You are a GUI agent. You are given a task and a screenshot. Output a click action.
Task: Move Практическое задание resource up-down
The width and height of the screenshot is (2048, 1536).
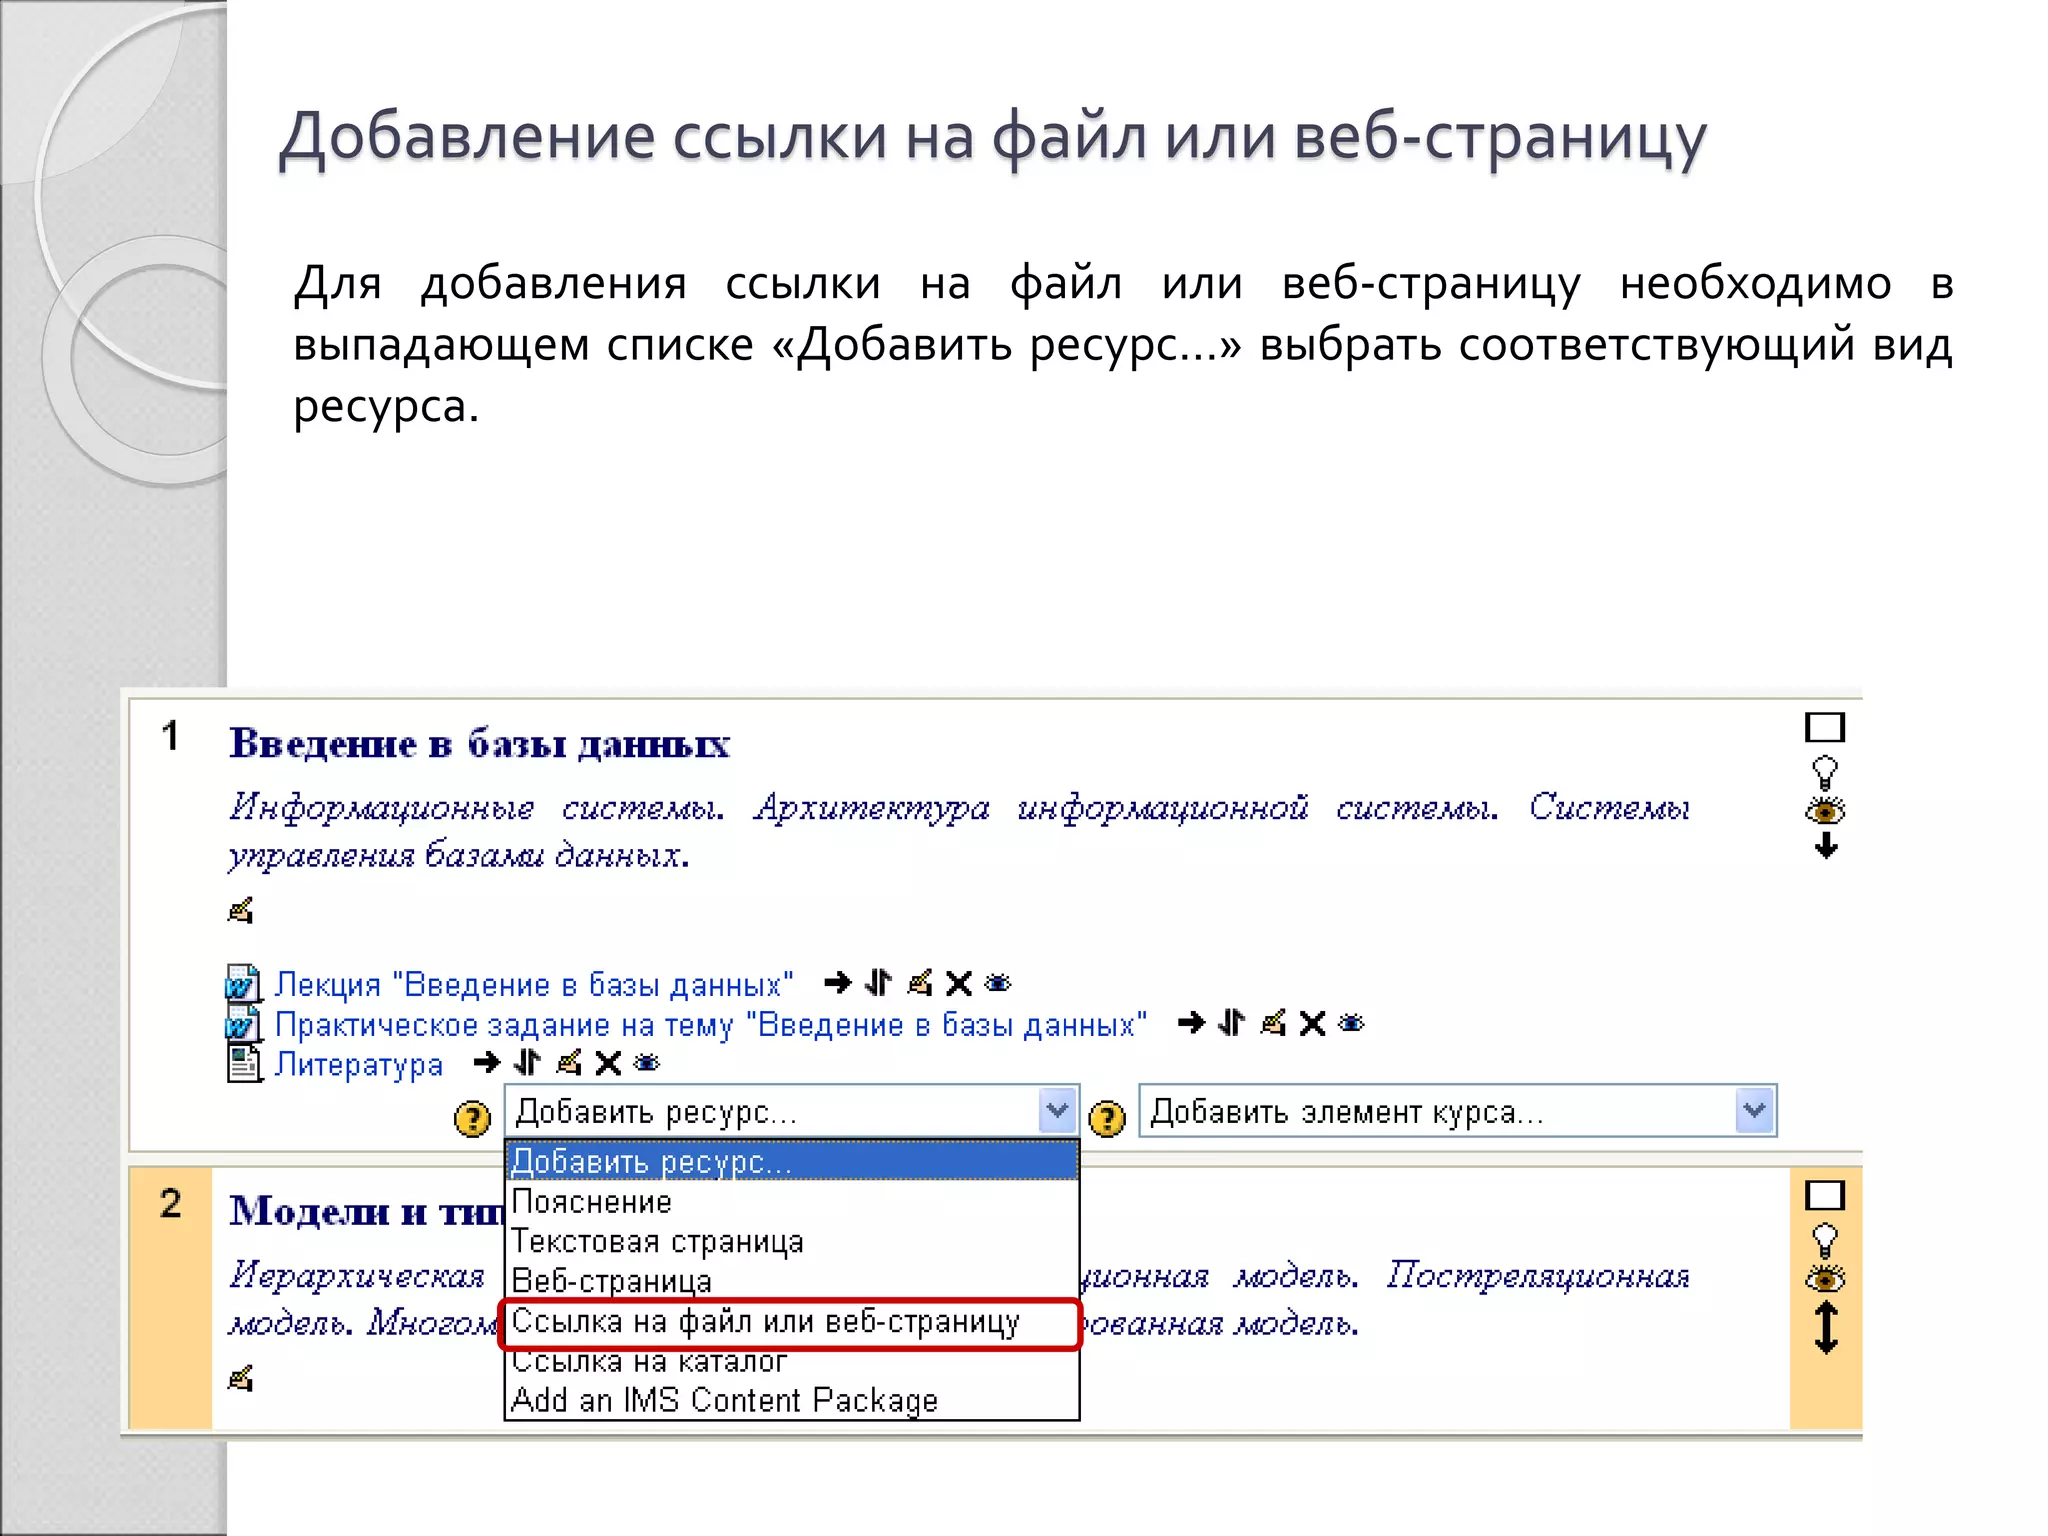click(x=1232, y=1023)
